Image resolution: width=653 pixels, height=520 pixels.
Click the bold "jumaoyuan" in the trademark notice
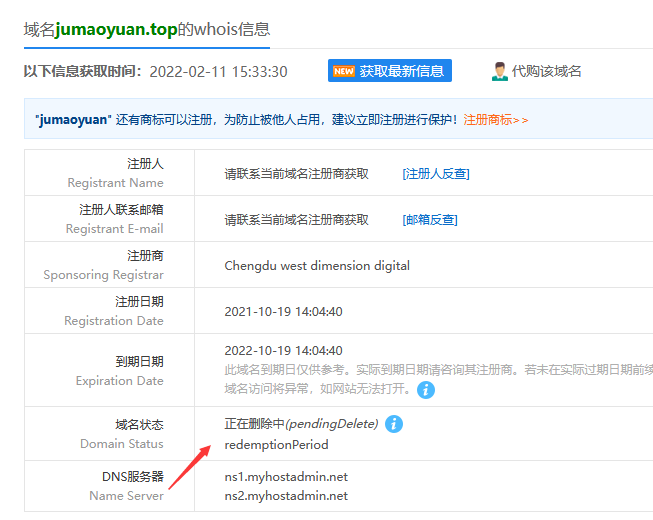(72, 119)
